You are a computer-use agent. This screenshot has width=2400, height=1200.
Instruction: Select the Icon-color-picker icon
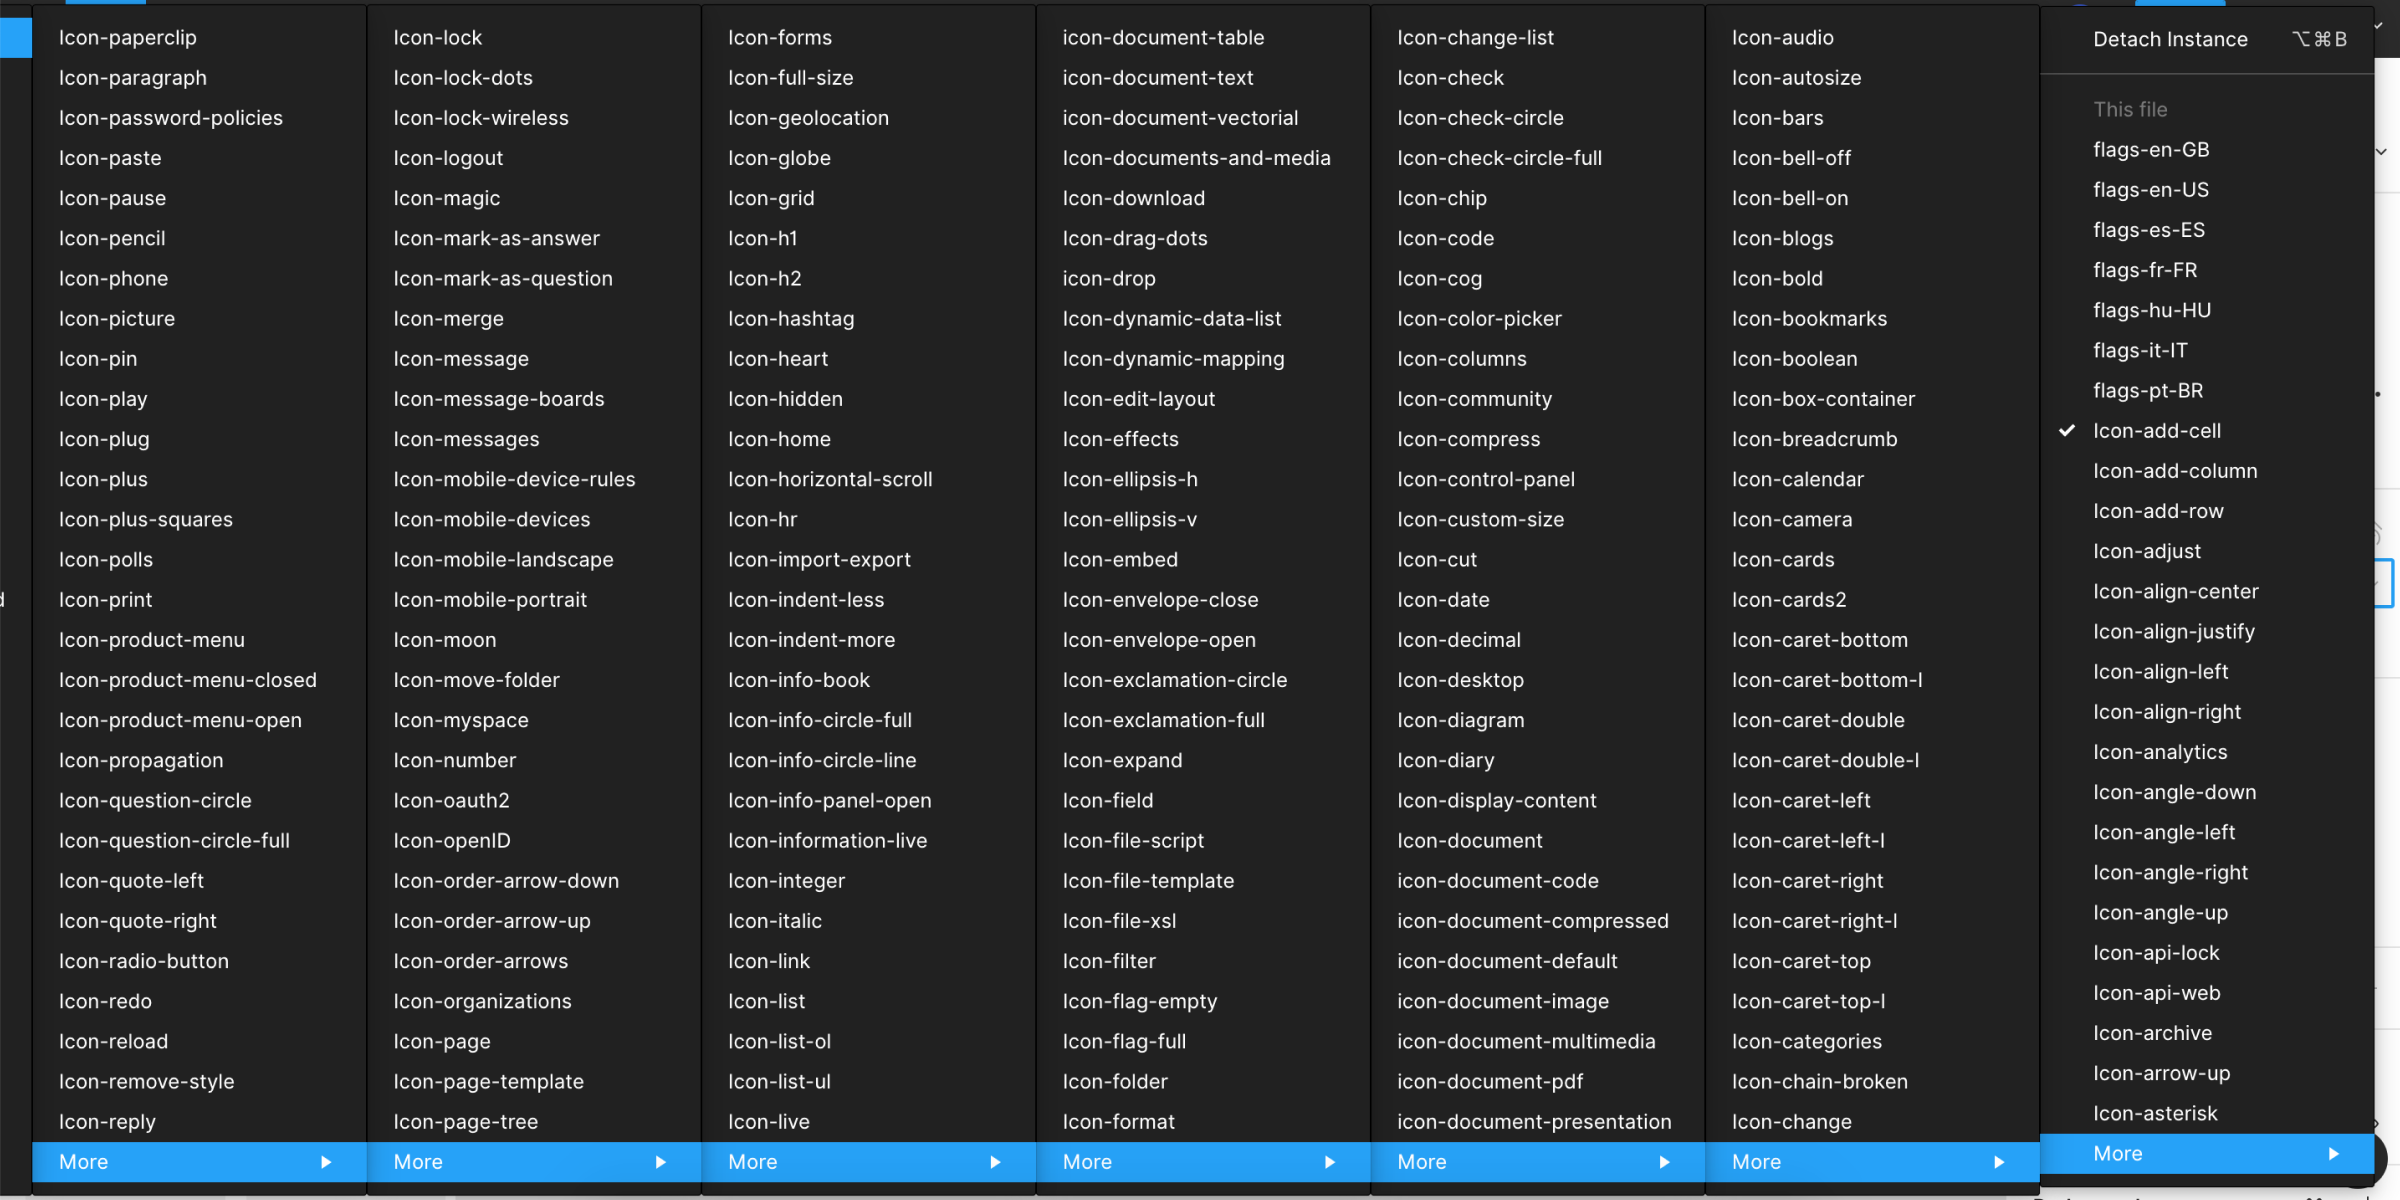1479,318
